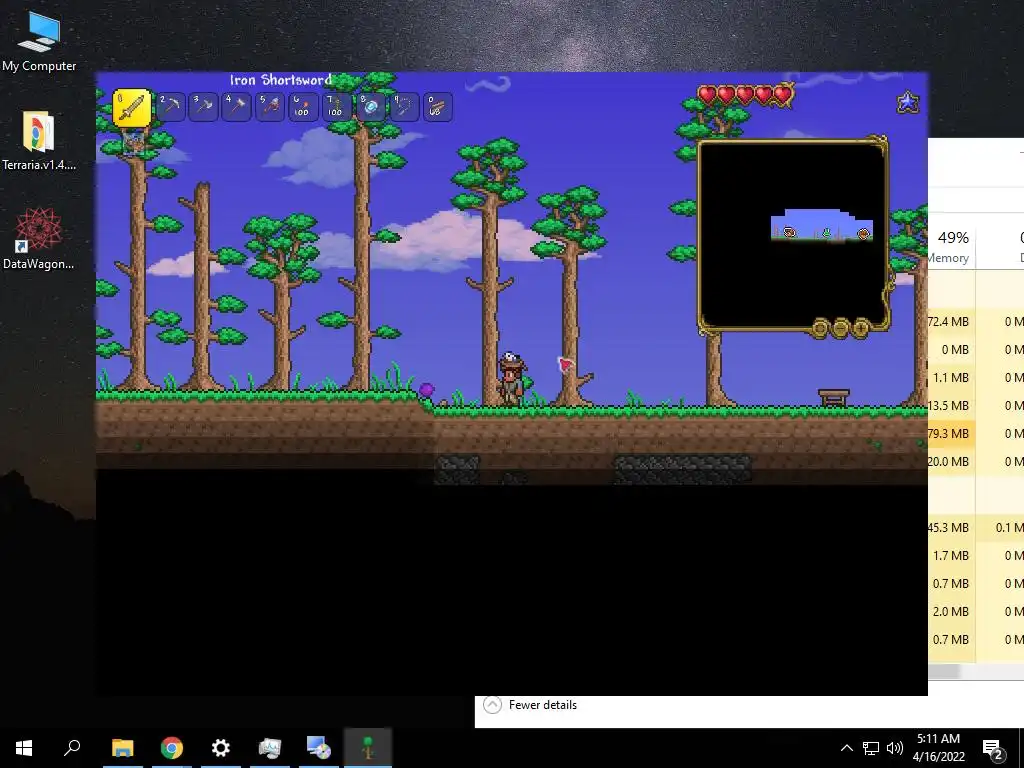Image resolution: width=1024 pixels, height=768 pixels.
Task: Select the wood stack in hotbar slot 0
Action: 437,106
